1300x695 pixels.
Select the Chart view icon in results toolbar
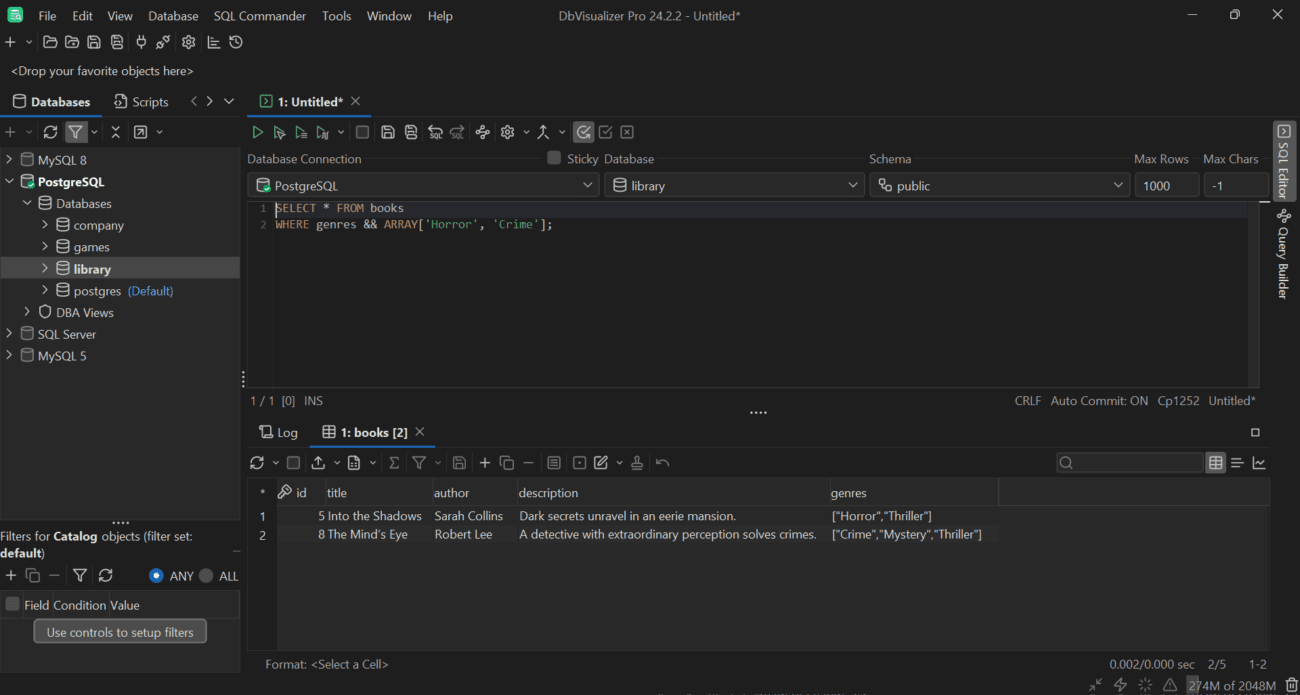coord(1259,462)
